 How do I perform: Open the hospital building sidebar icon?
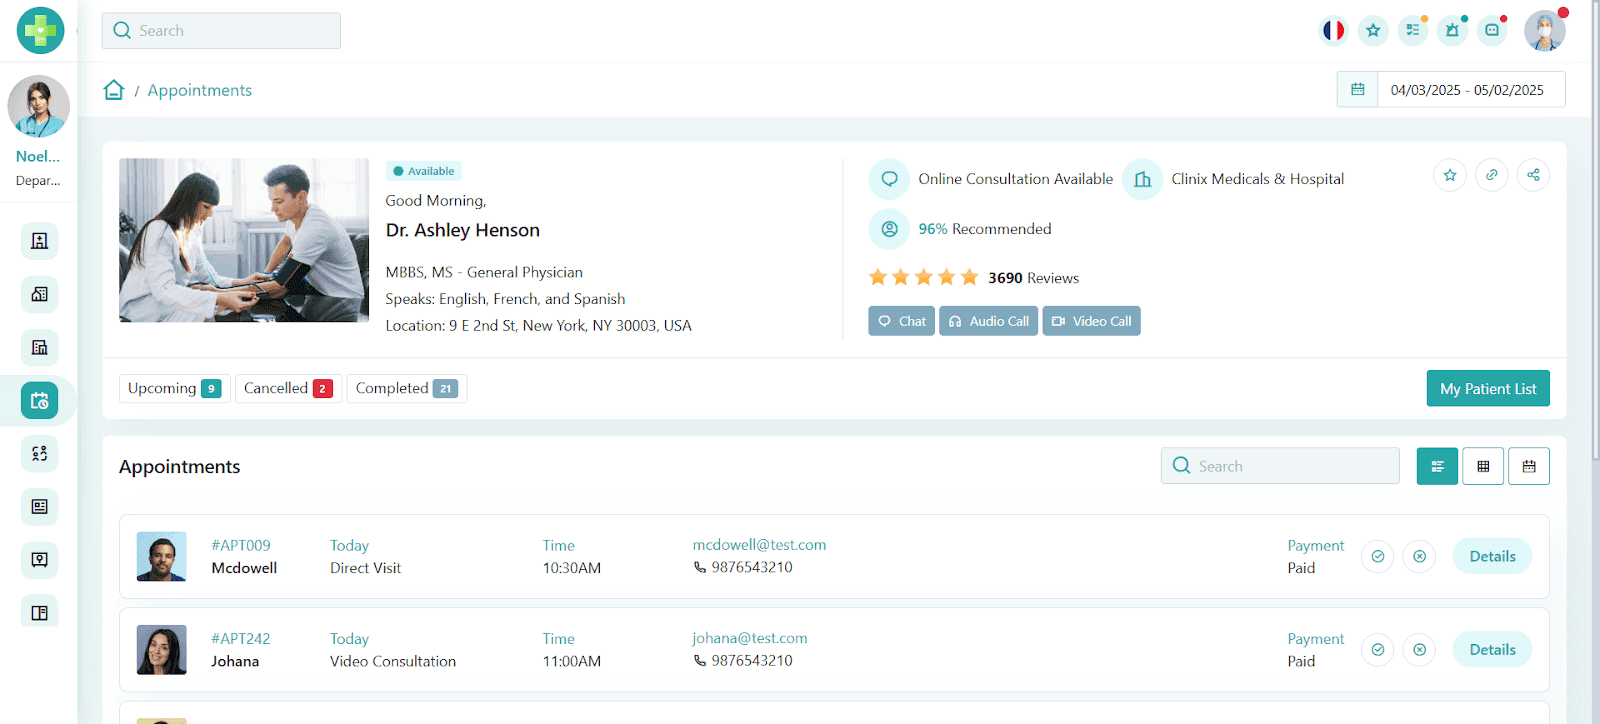pyautogui.click(x=39, y=241)
